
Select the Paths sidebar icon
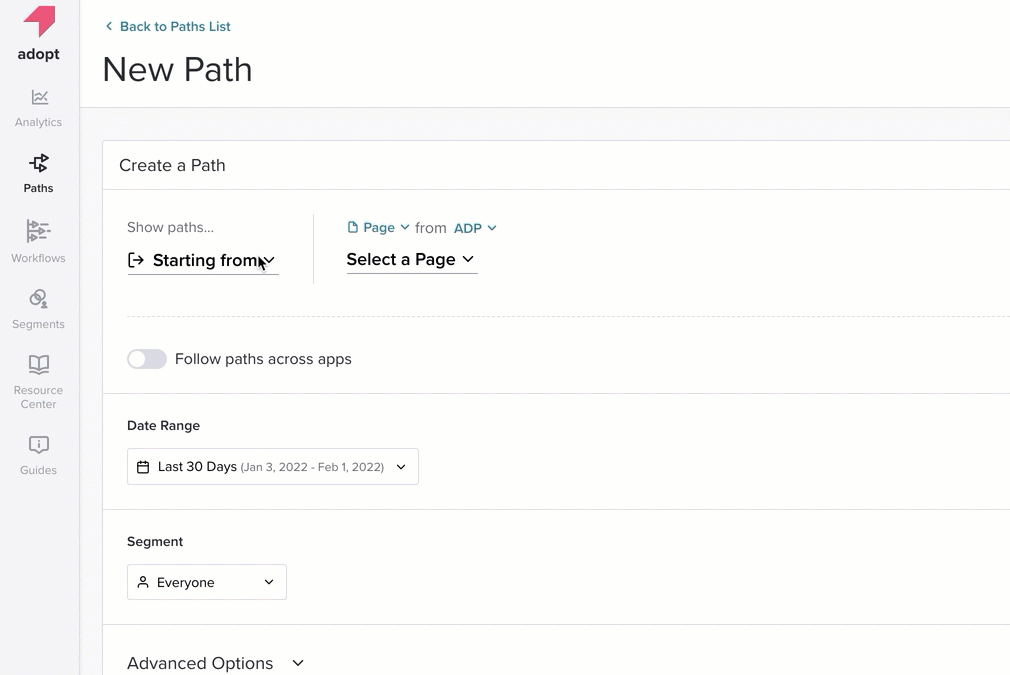(38, 163)
